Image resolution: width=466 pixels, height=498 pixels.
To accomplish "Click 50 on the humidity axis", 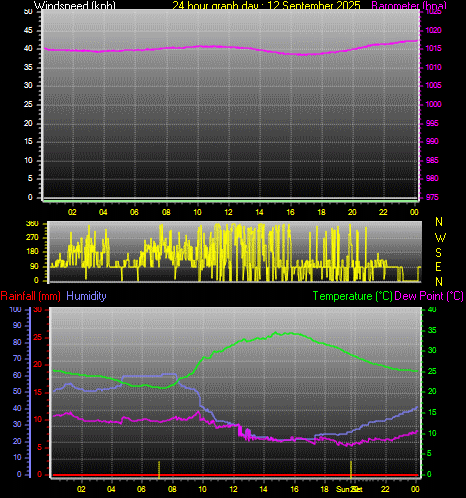I will point(17,391).
